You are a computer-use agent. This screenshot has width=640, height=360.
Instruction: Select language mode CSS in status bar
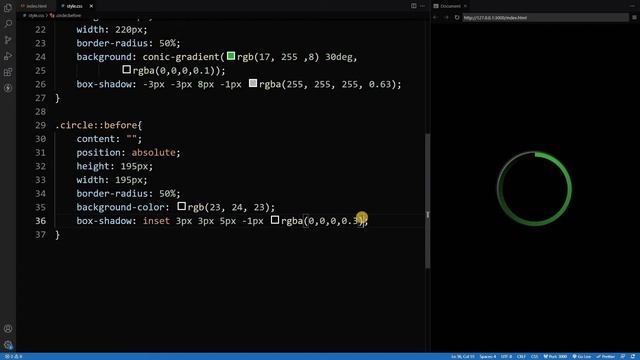[534, 357]
